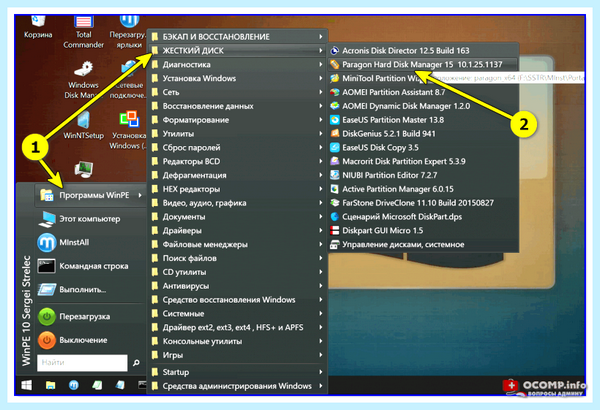Click the MInstAll icon in Start menu
This screenshot has height=410, width=600.
47,242
